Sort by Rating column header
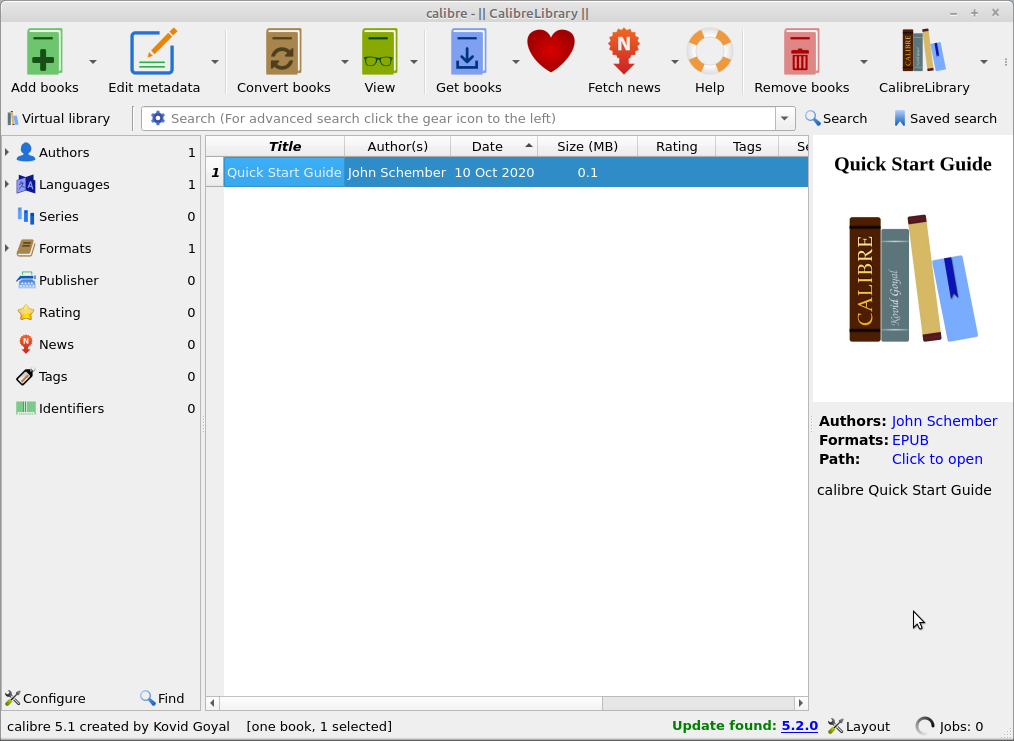Viewport: 1014px width, 741px height. (x=676, y=147)
